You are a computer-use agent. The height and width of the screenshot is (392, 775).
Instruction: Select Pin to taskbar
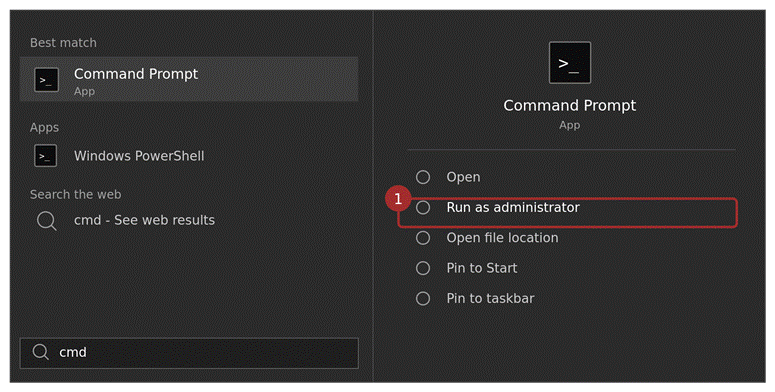coord(490,299)
